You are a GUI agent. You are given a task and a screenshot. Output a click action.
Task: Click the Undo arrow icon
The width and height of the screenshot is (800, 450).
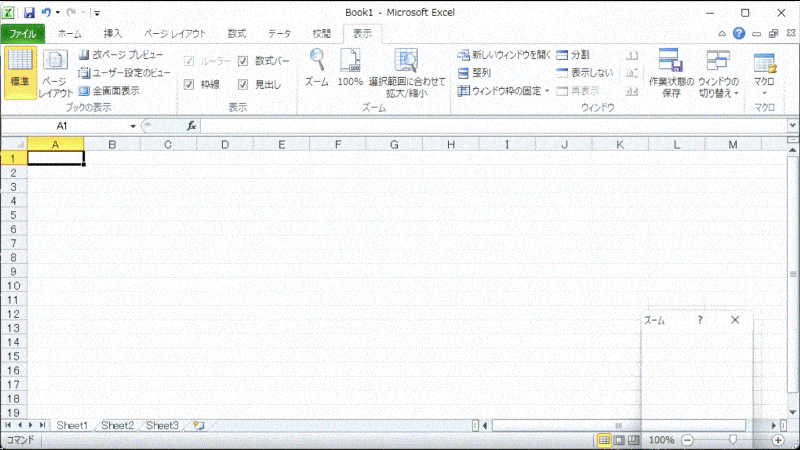pos(46,13)
